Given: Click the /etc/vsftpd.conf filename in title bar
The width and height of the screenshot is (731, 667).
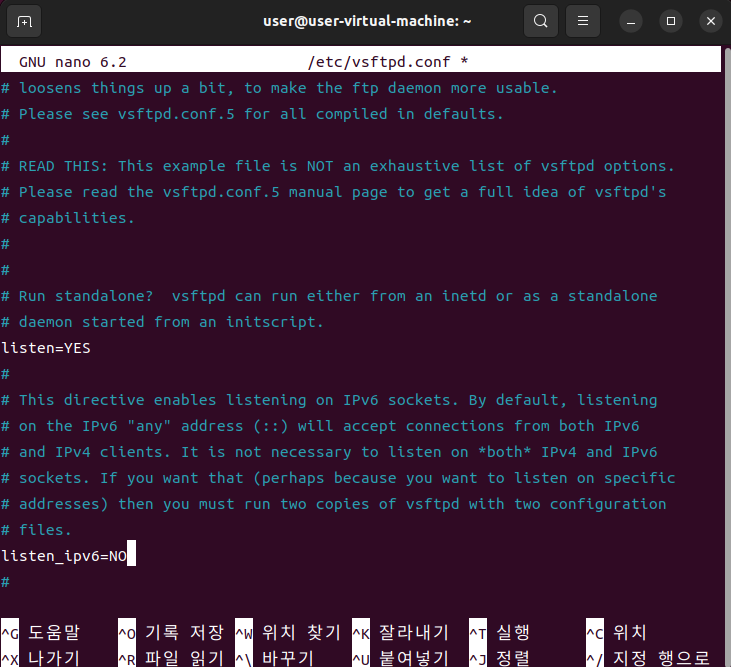Looking at the screenshot, I should (379, 62).
